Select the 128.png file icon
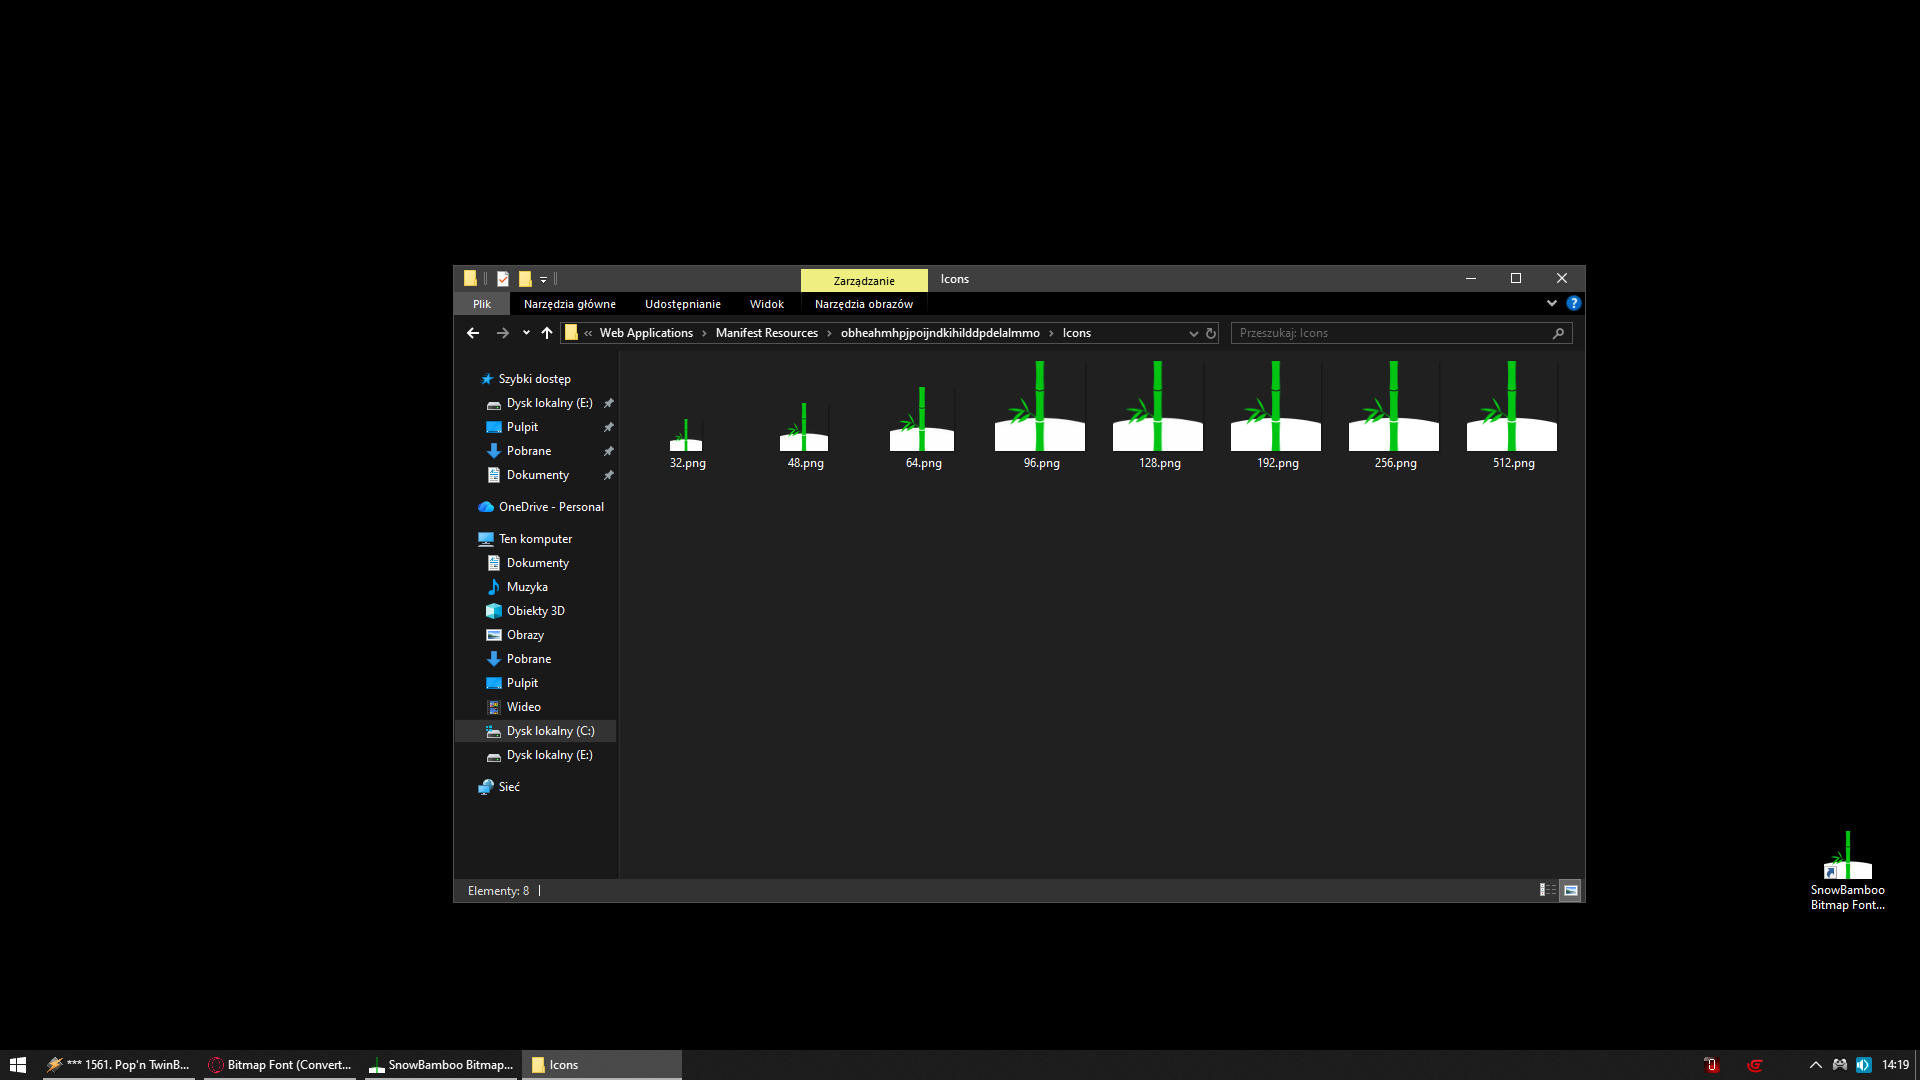The height and width of the screenshot is (1080, 1920). (x=1158, y=406)
